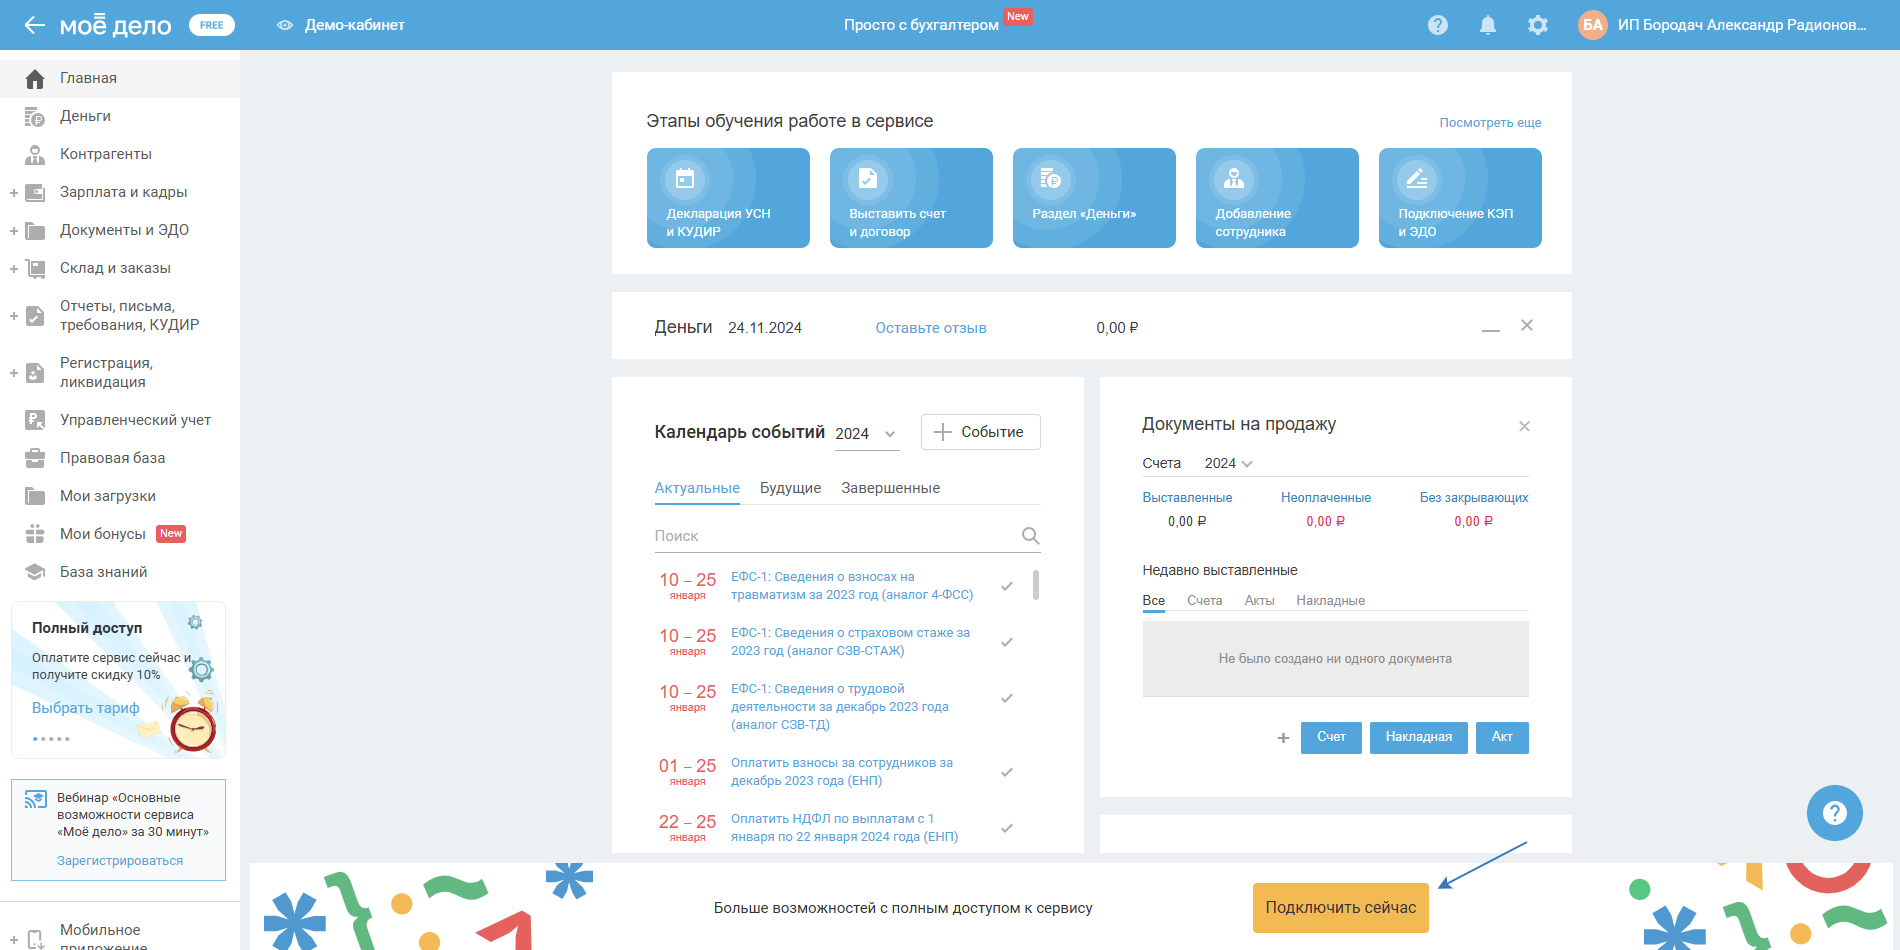
Task: Click the Деньги sidebar icon
Action: click(x=35, y=117)
